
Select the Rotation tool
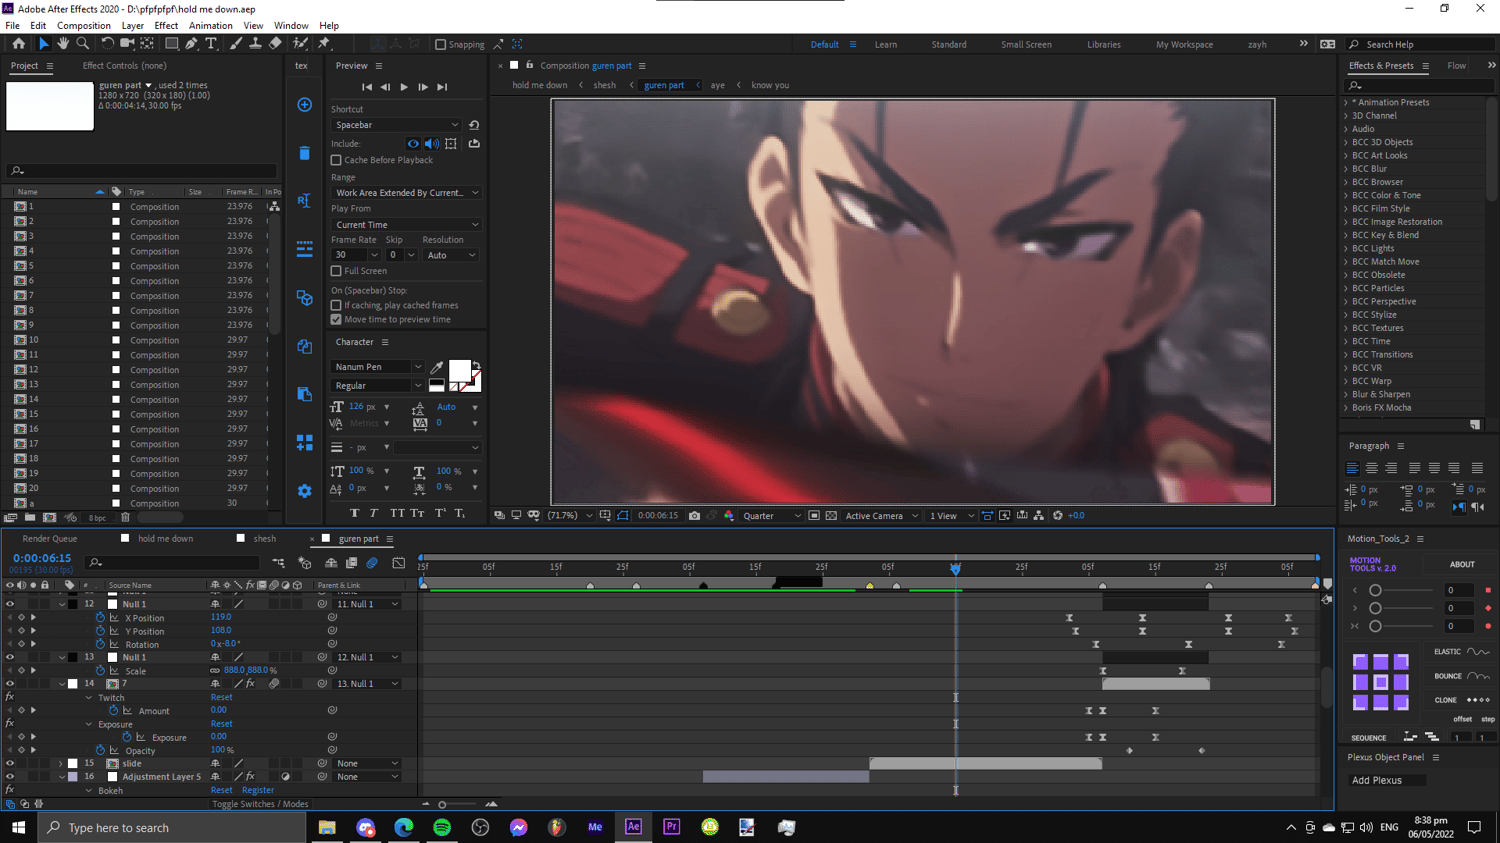click(x=108, y=44)
